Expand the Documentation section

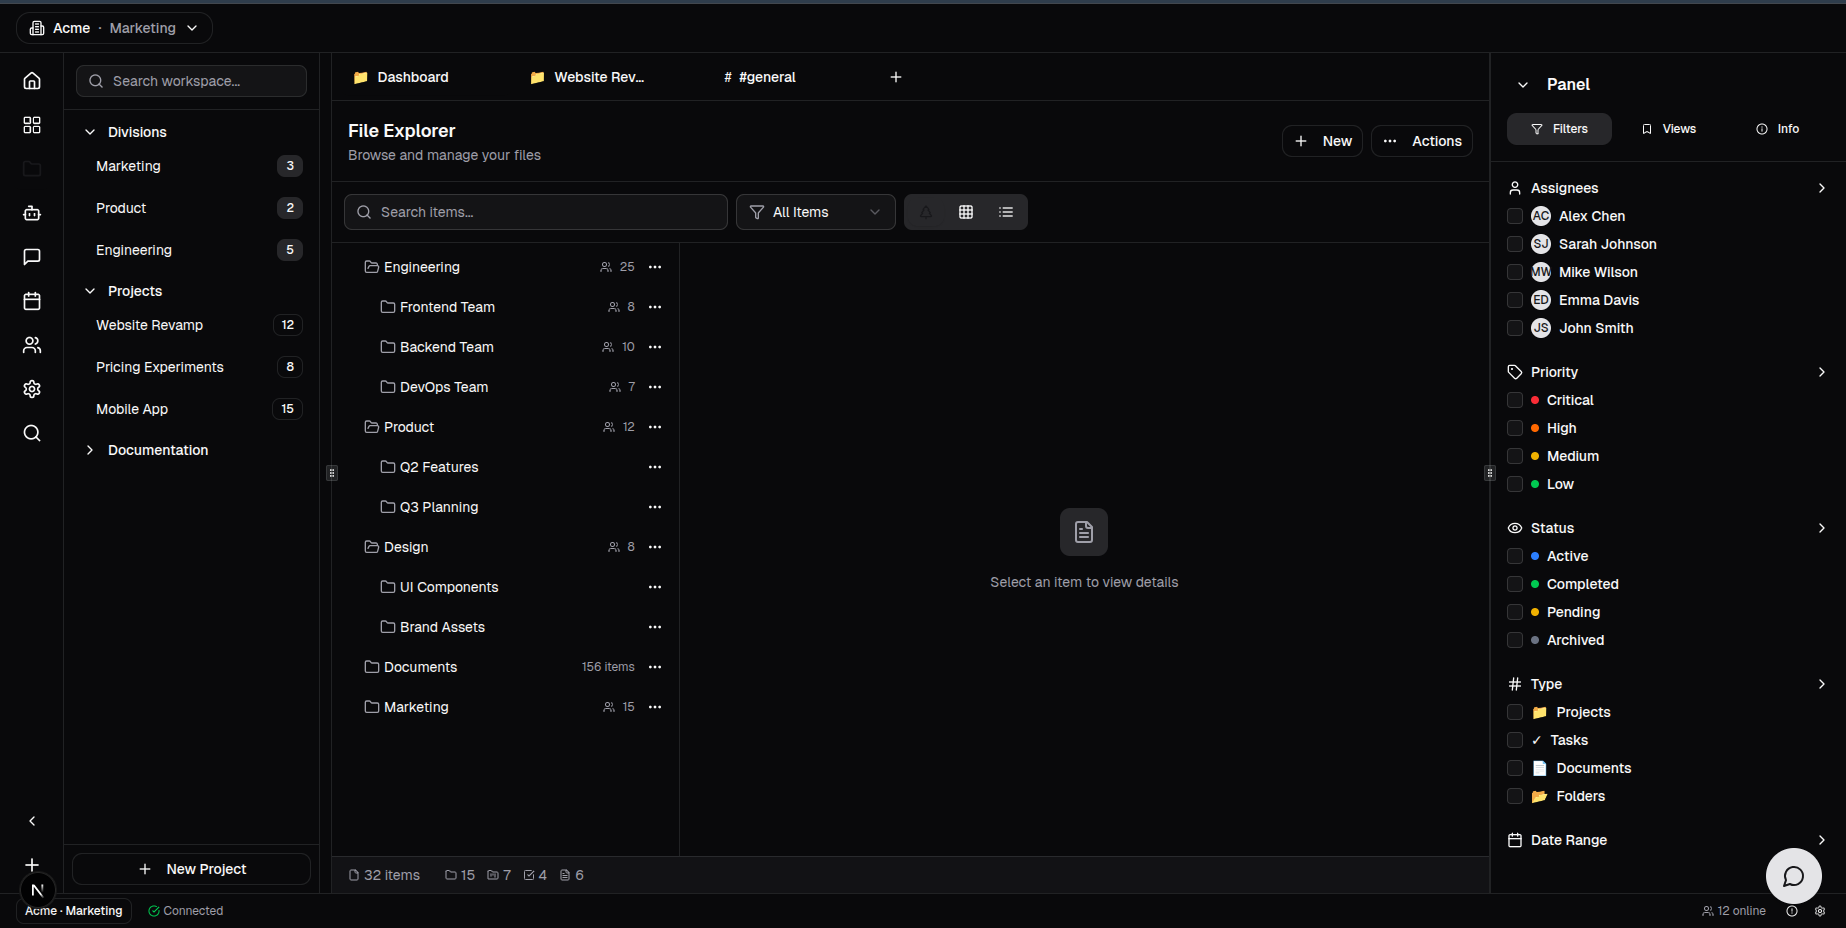90,450
